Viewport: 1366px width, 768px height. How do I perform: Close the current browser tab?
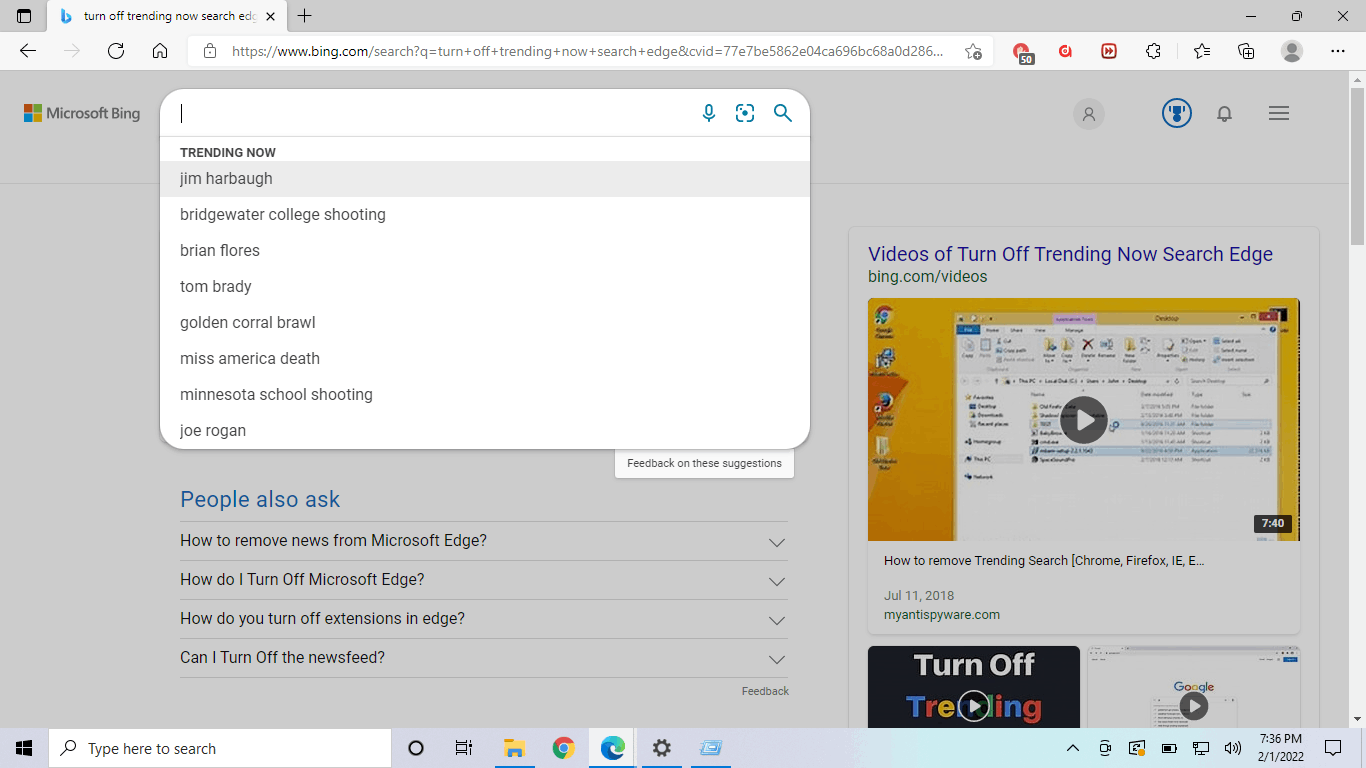coord(270,16)
